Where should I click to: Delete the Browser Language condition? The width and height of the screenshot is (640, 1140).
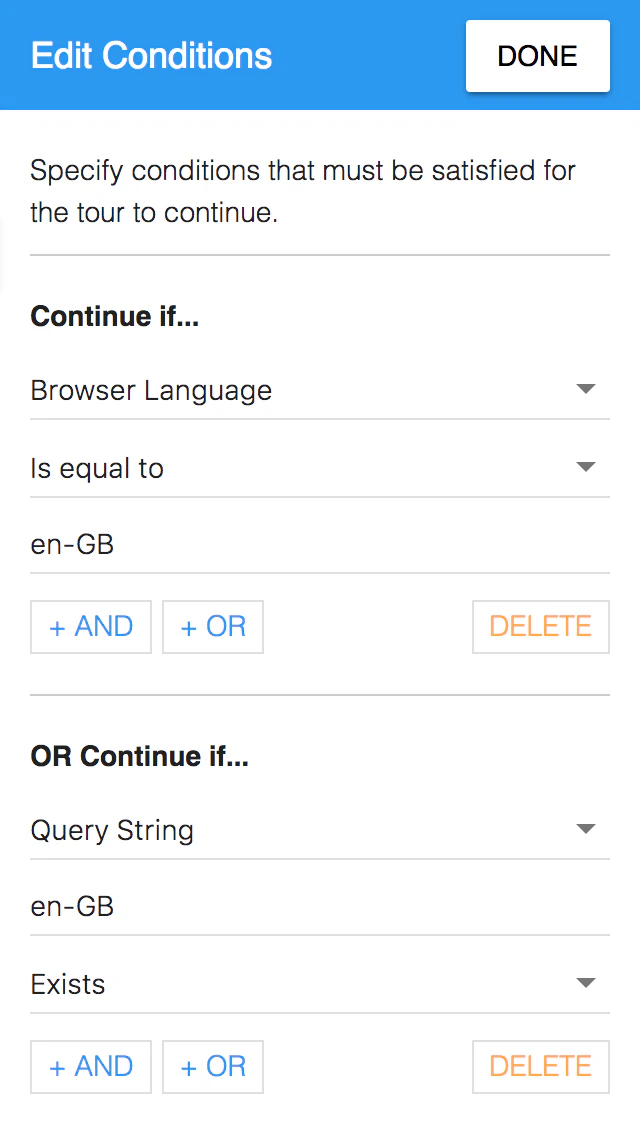540,627
